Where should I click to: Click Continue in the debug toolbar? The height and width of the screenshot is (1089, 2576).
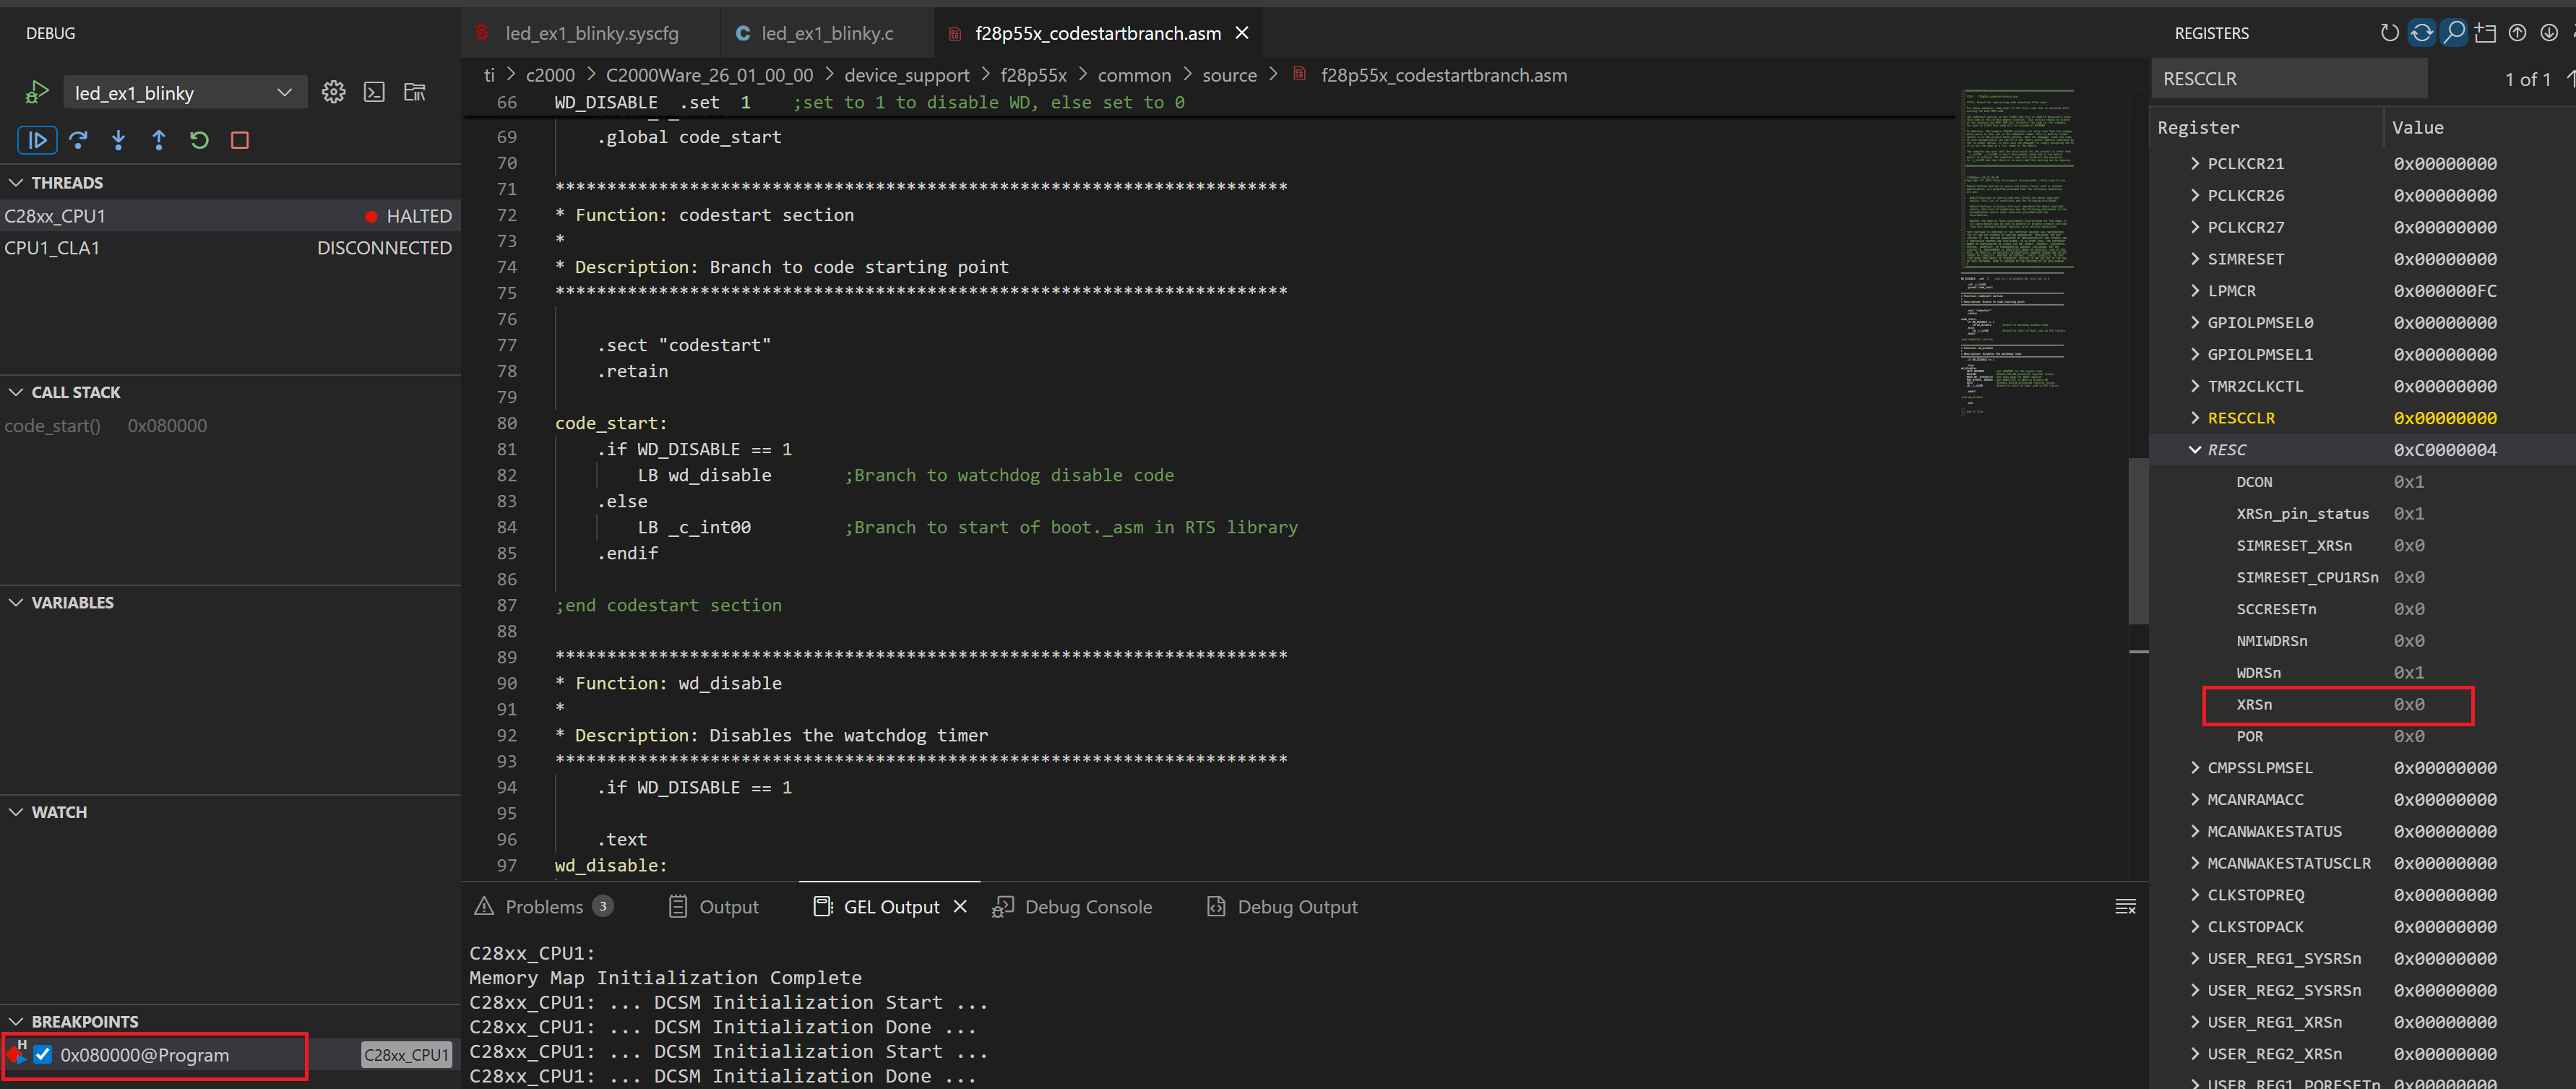tap(37, 140)
